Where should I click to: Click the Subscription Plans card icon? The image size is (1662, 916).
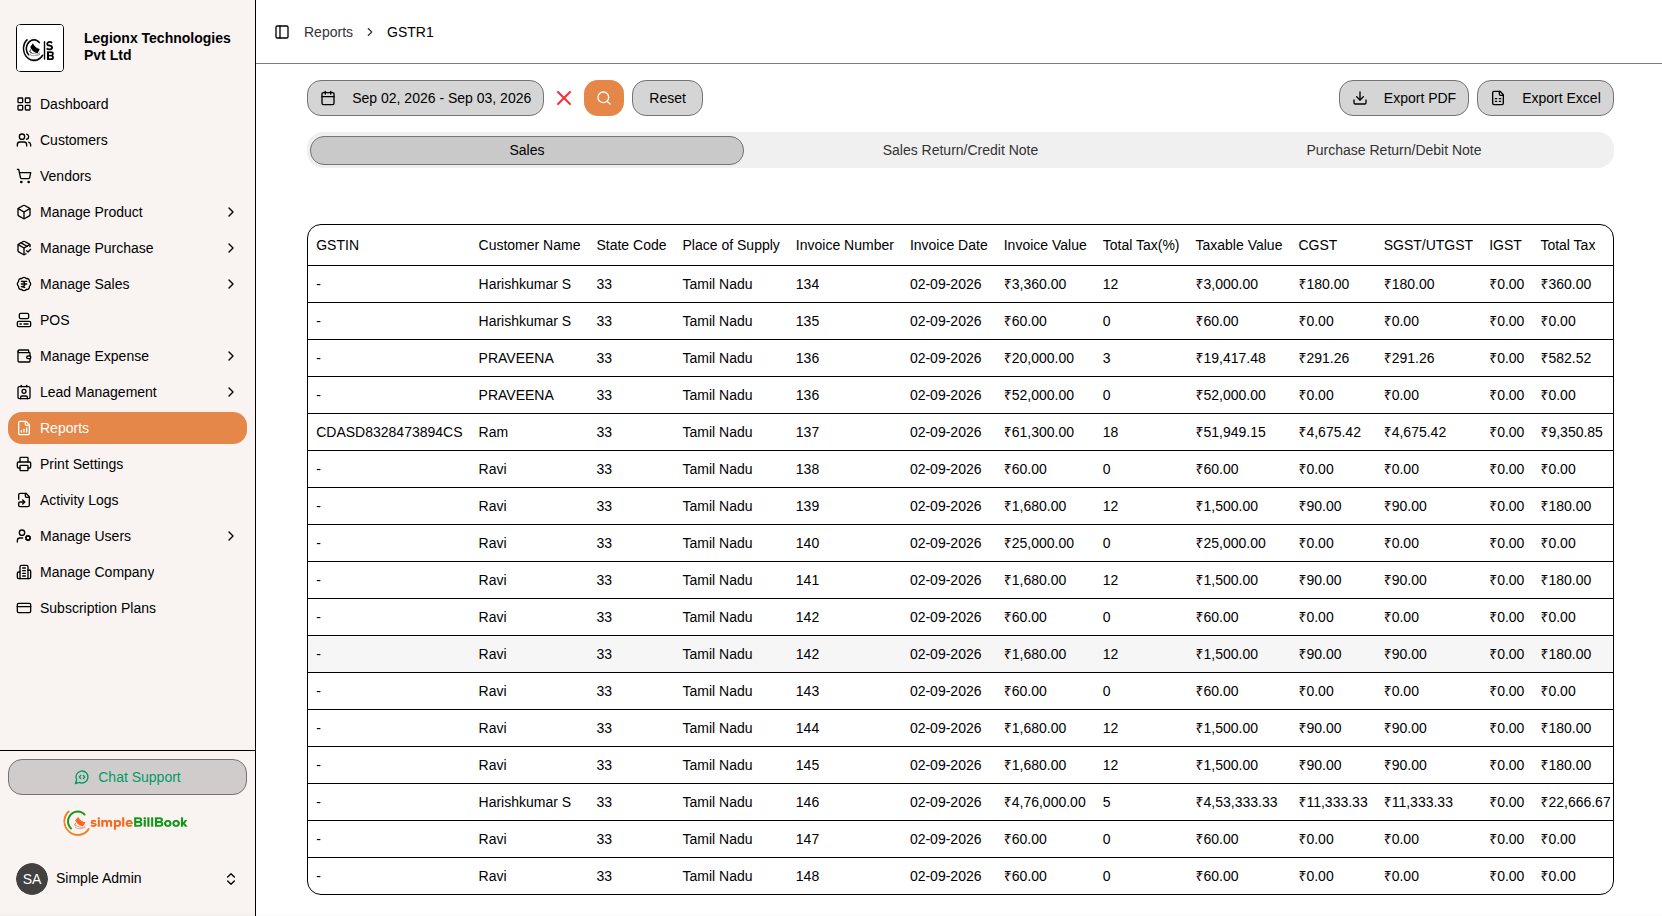24,608
